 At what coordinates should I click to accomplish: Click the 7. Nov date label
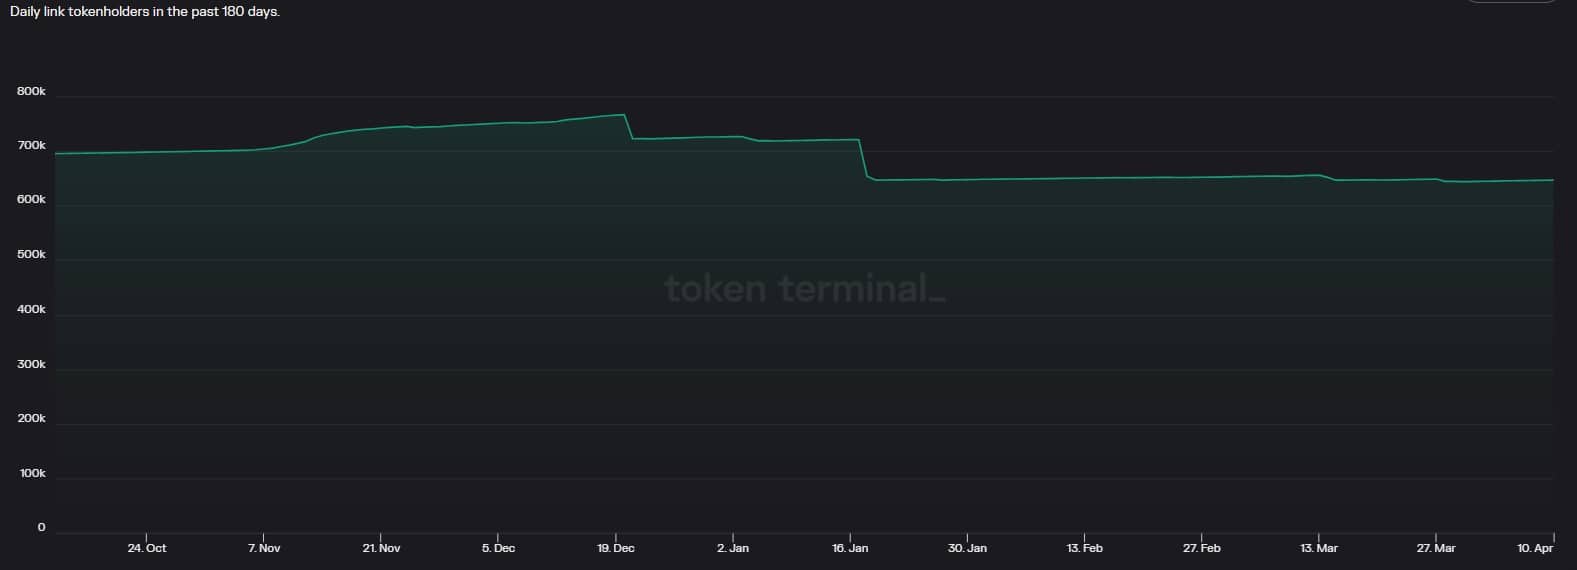(x=264, y=549)
